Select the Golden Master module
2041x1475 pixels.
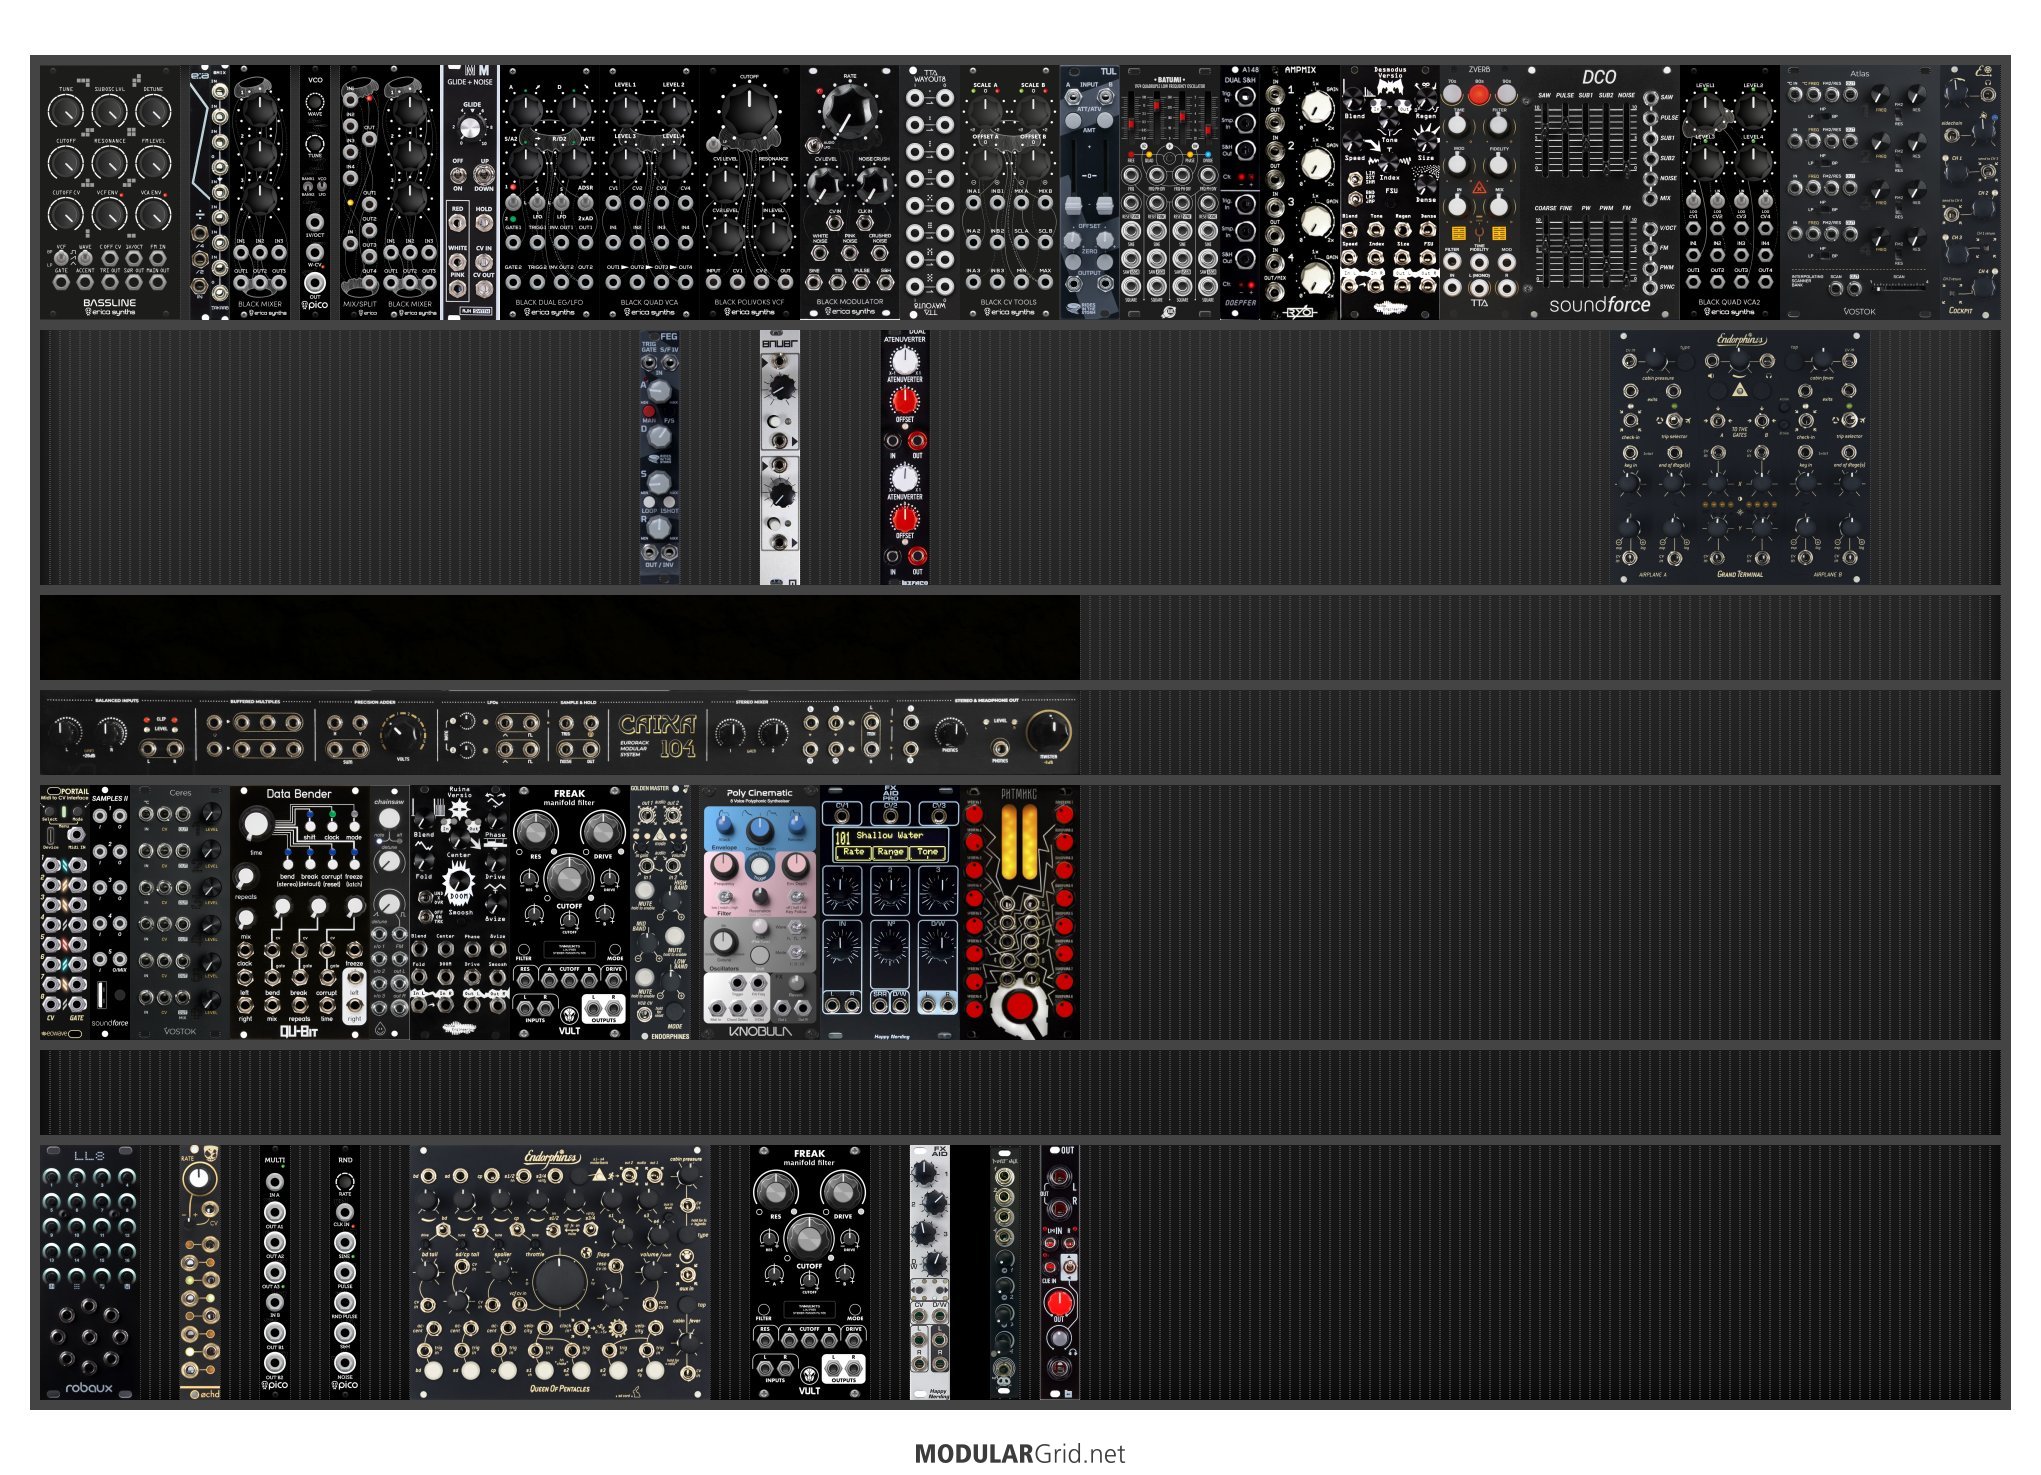click(660, 912)
